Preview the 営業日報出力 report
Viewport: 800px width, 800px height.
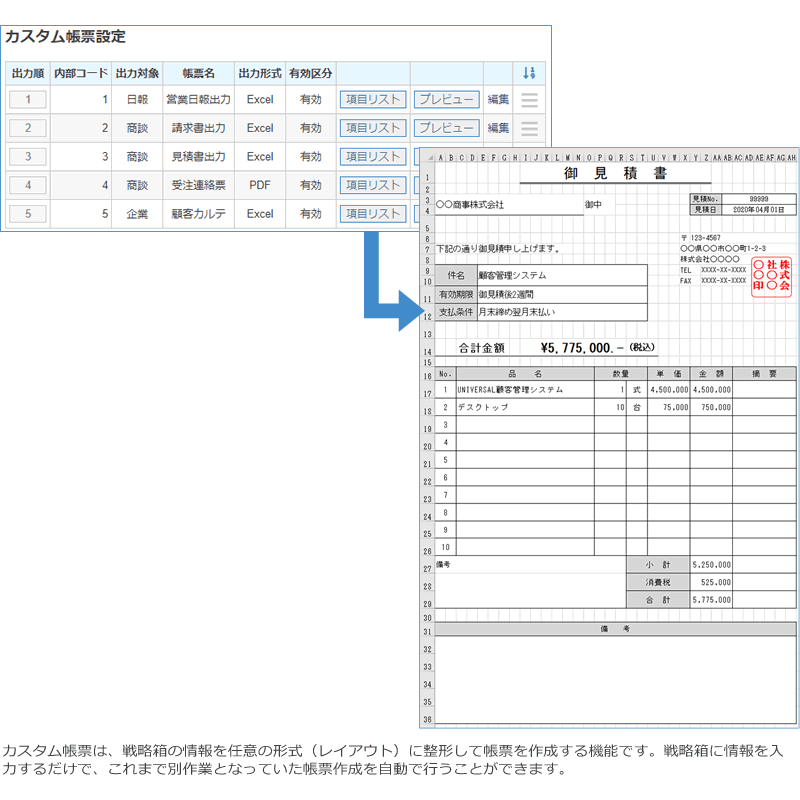445,99
